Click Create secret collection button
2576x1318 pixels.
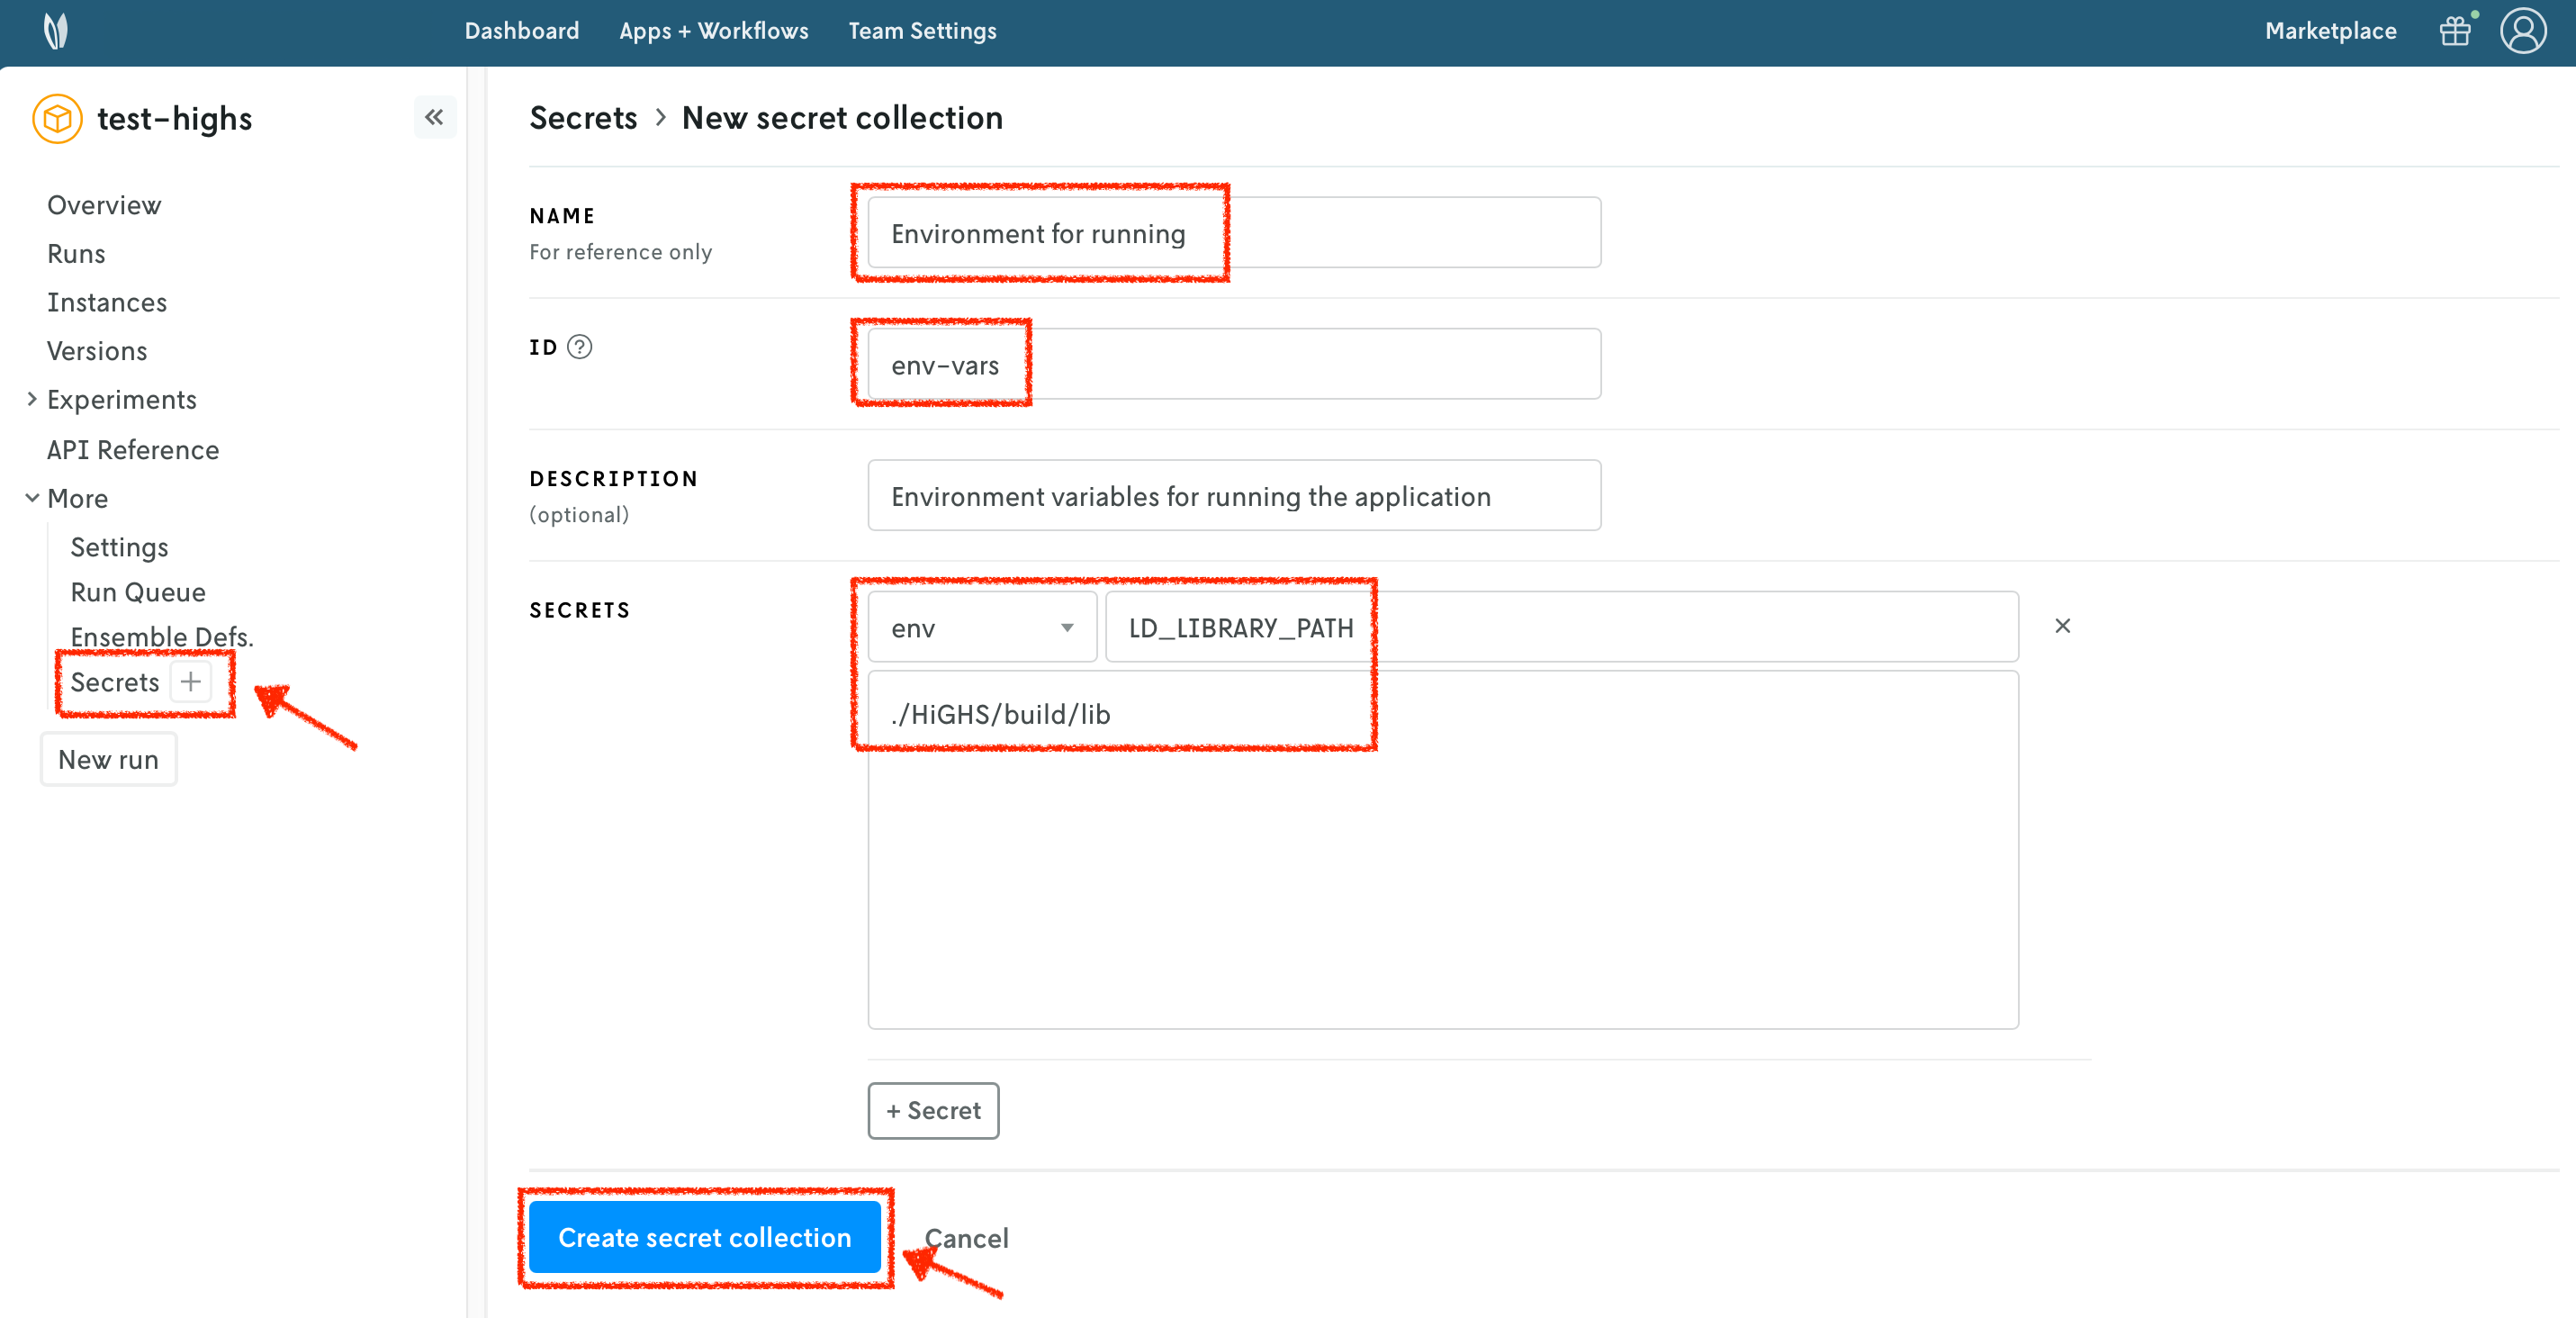point(704,1237)
